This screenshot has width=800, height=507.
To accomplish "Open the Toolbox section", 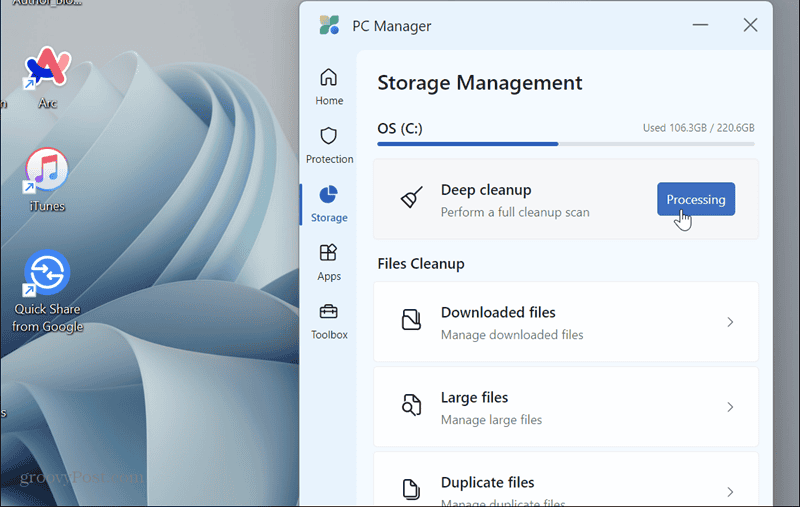I will pyautogui.click(x=329, y=321).
